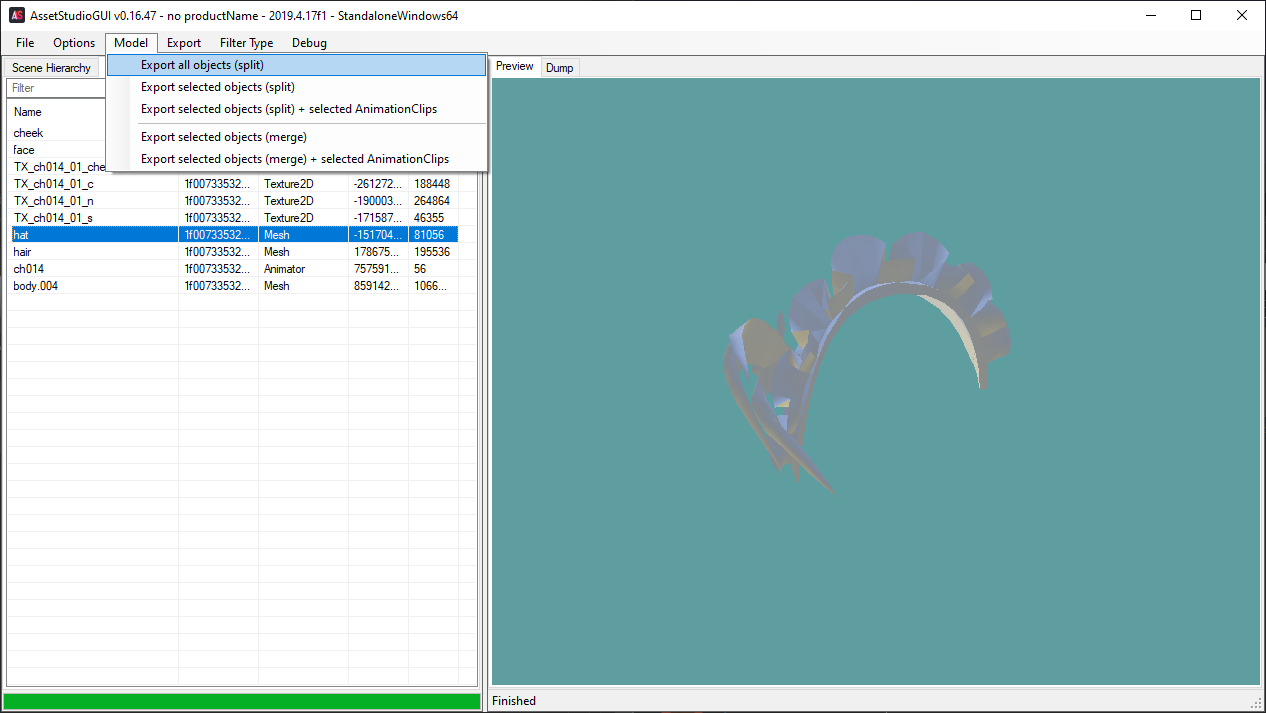Click the AssetStudio app icon in title bar
Screen dimensions: 1266x713
pos(17,15)
